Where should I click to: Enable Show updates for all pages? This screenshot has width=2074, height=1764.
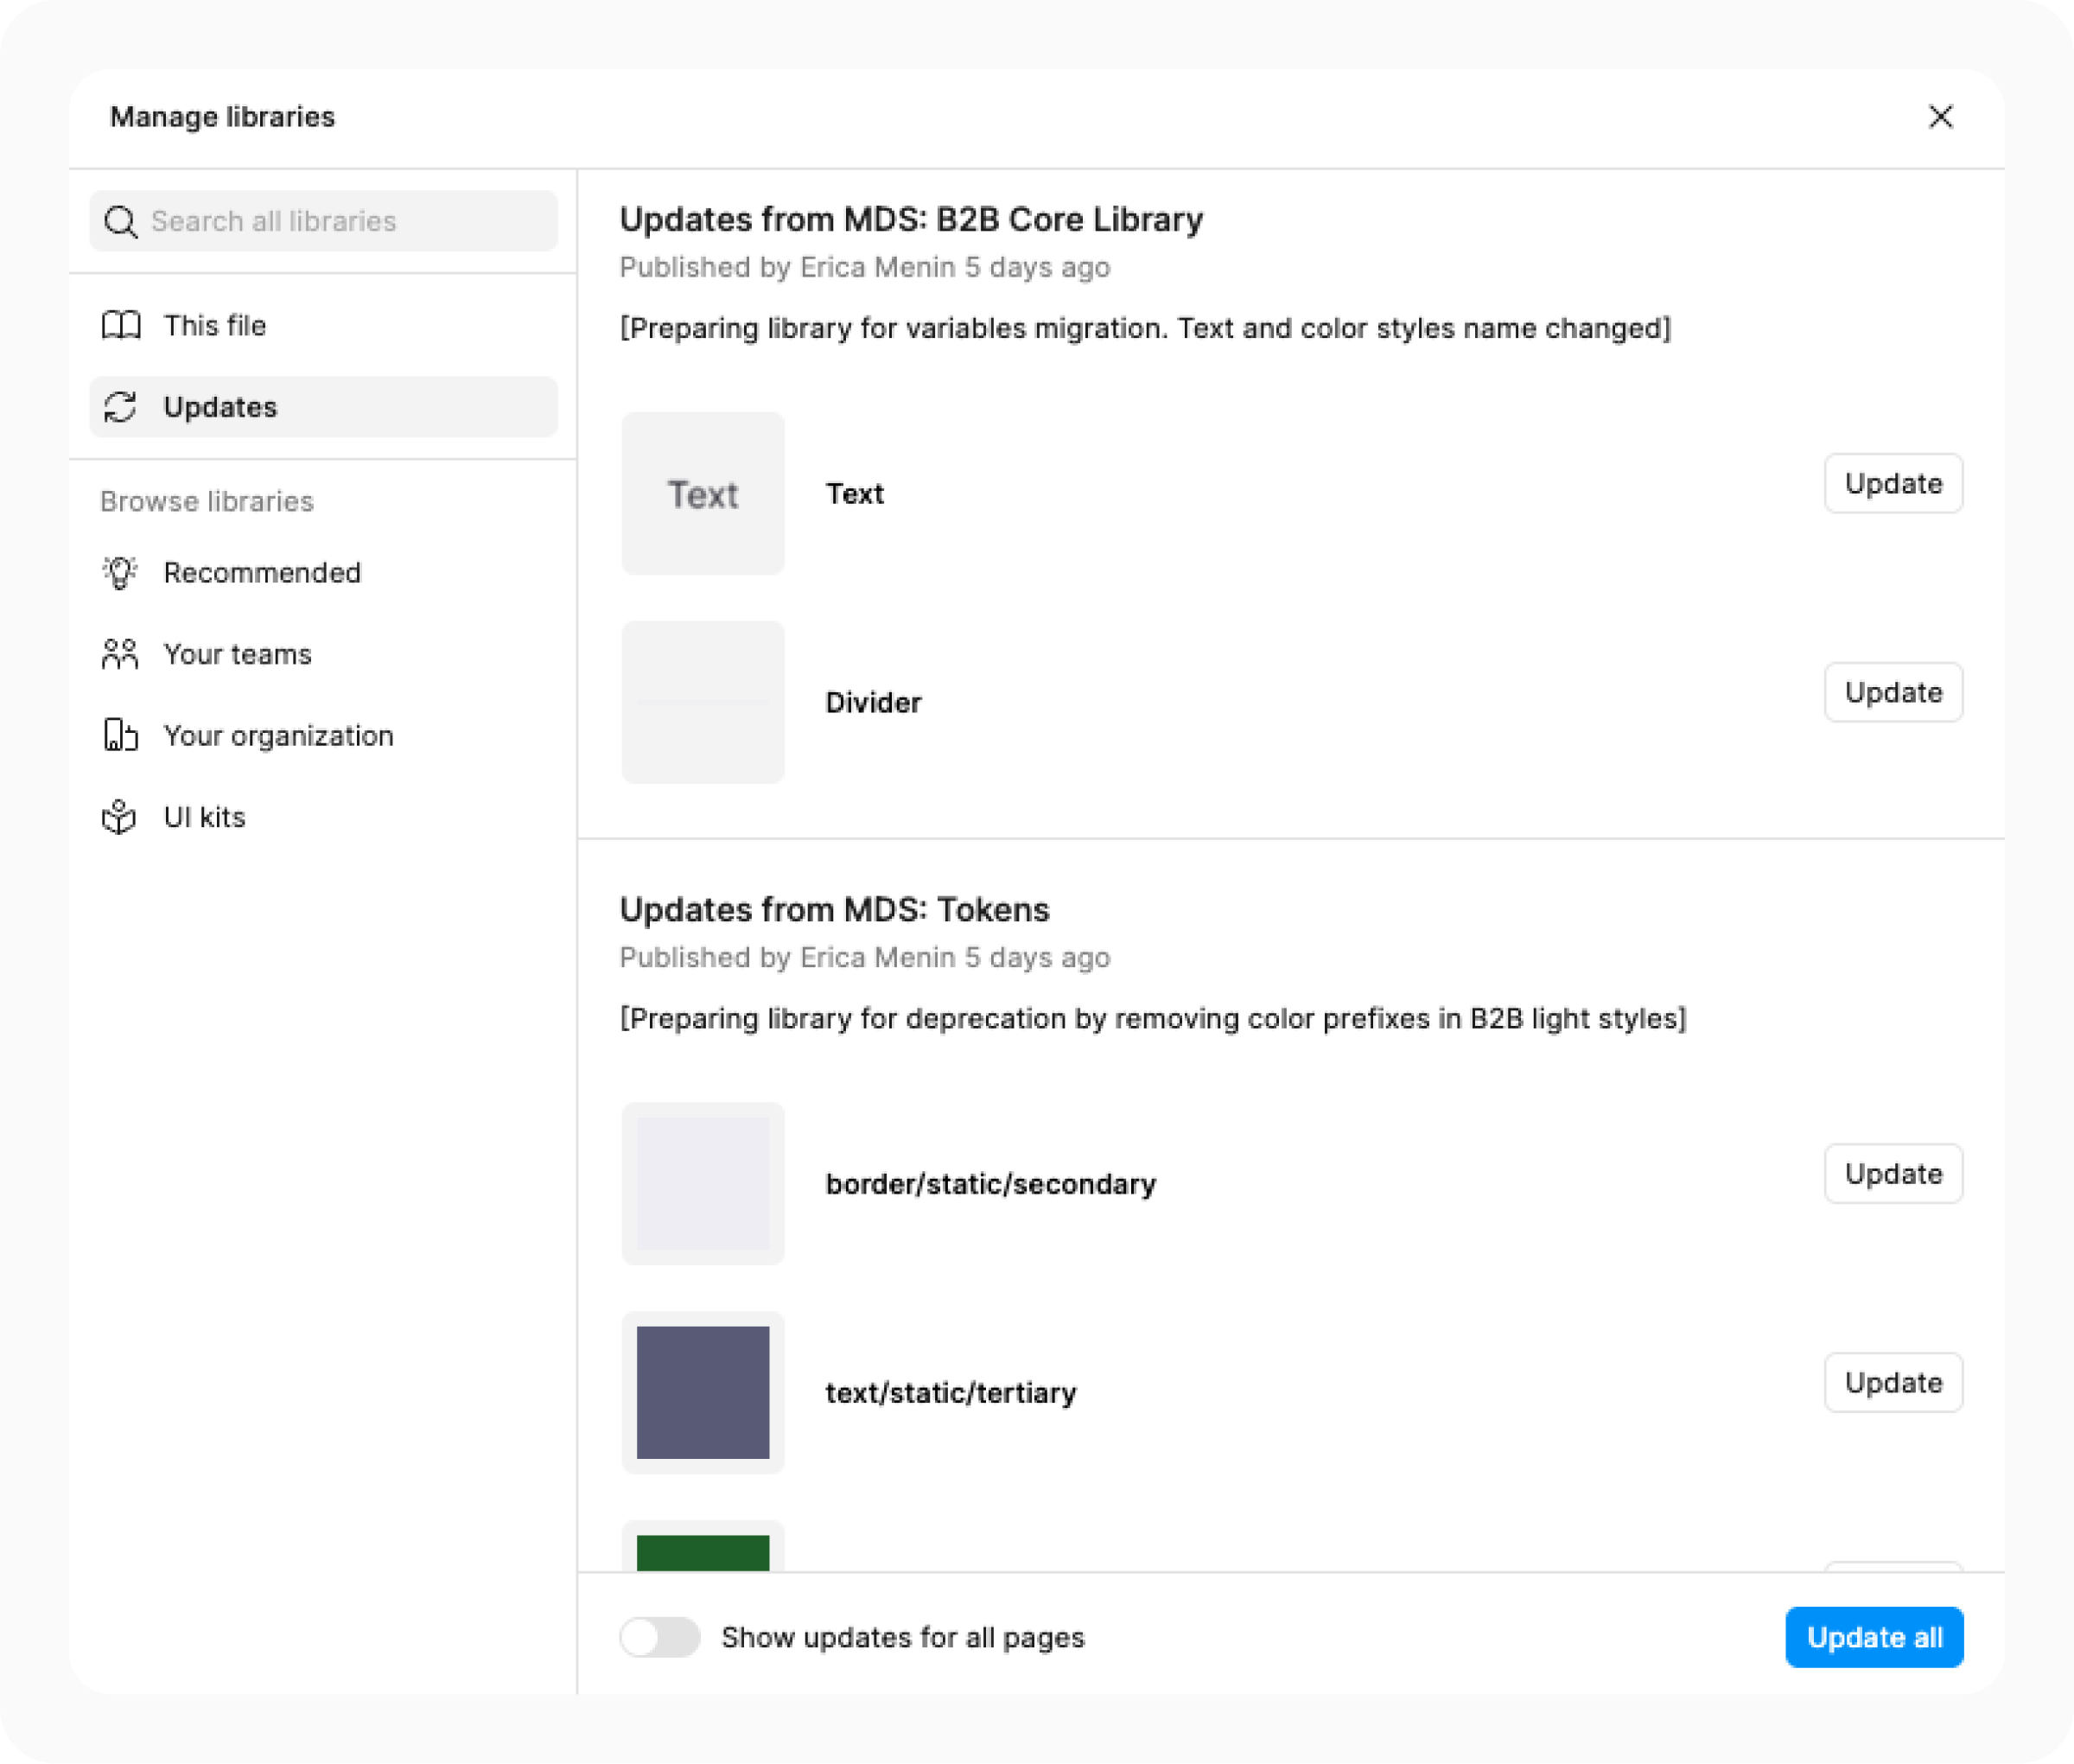click(660, 1637)
